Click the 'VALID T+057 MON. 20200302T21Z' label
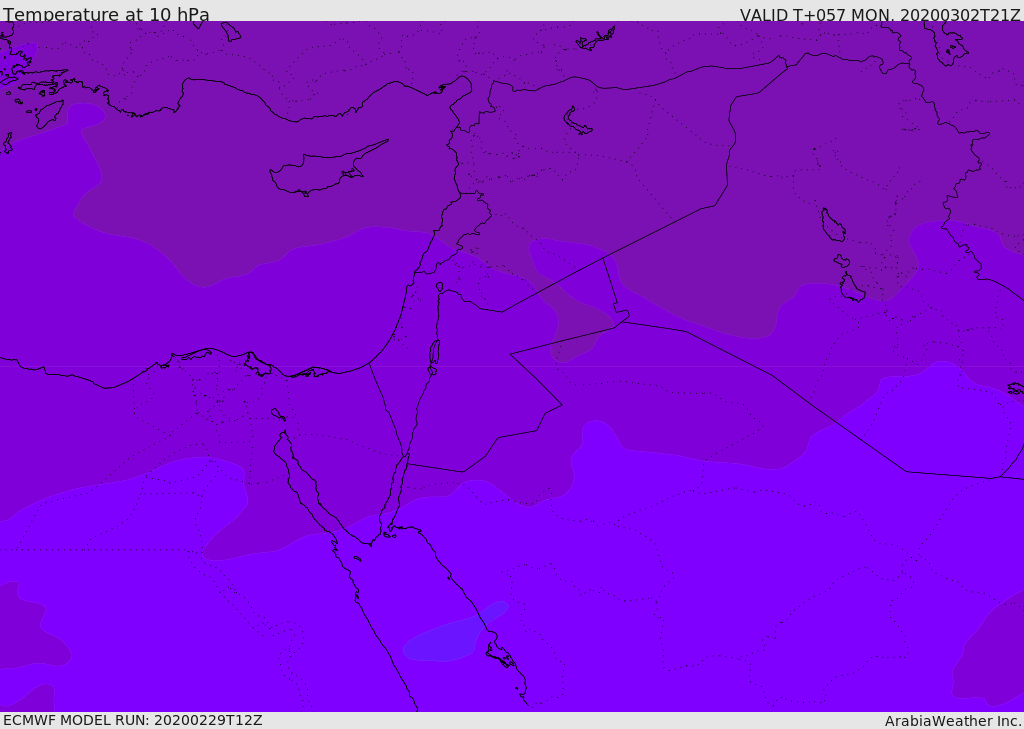Image resolution: width=1024 pixels, height=729 pixels. pos(880,15)
